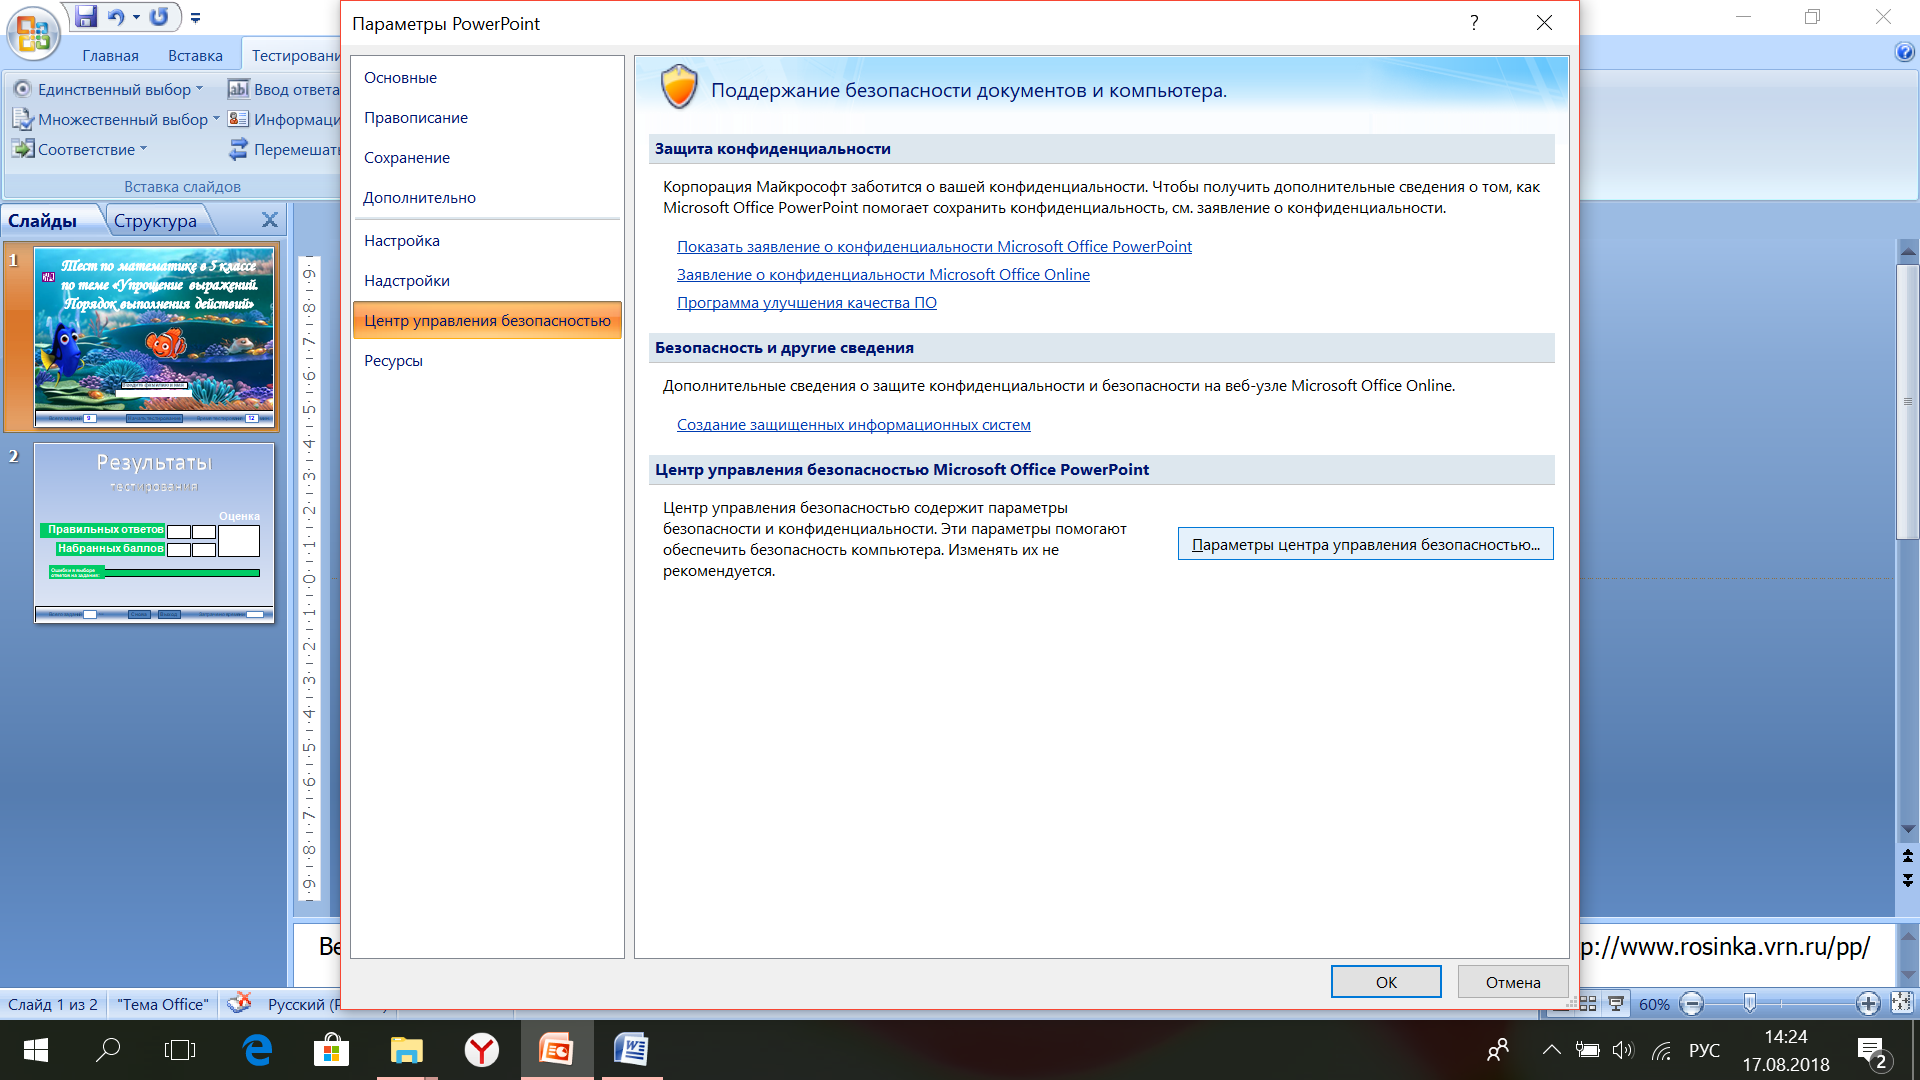Open Программа улучшения качества ПО link
The width and height of the screenshot is (1920, 1080).
pyautogui.click(x=807, y=303)
